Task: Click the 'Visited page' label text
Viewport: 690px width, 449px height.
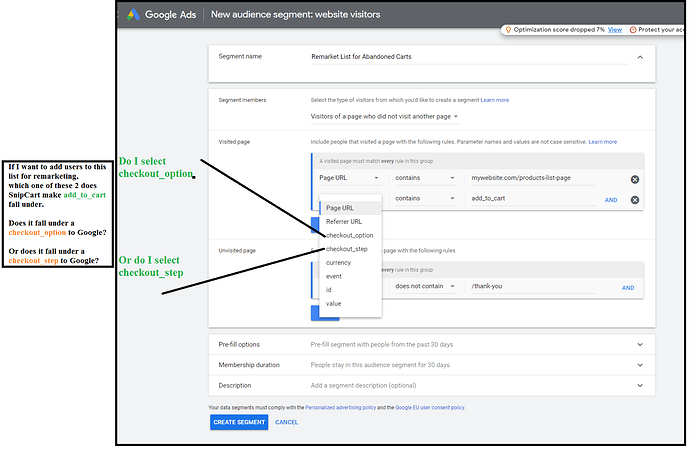Action: pos(234,142)
